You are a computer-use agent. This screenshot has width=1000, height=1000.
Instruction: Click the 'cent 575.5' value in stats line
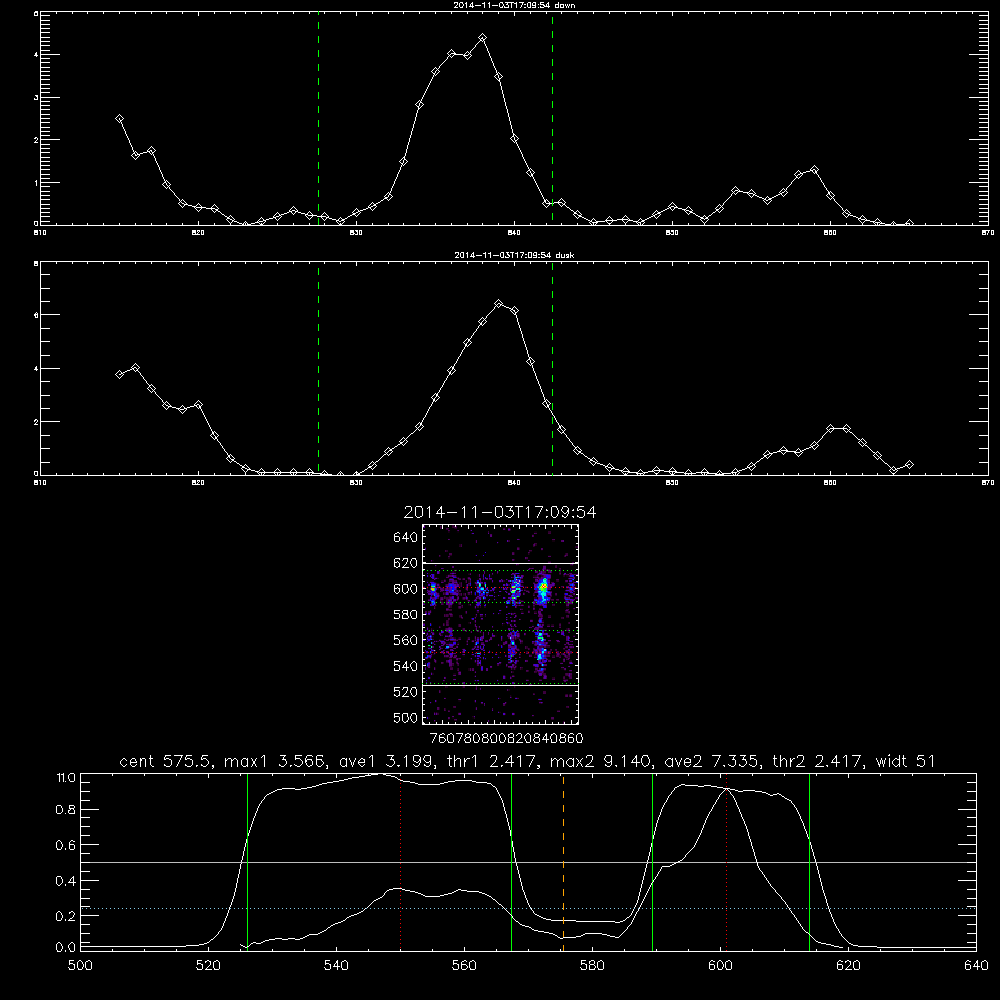[x=166, y=761]
